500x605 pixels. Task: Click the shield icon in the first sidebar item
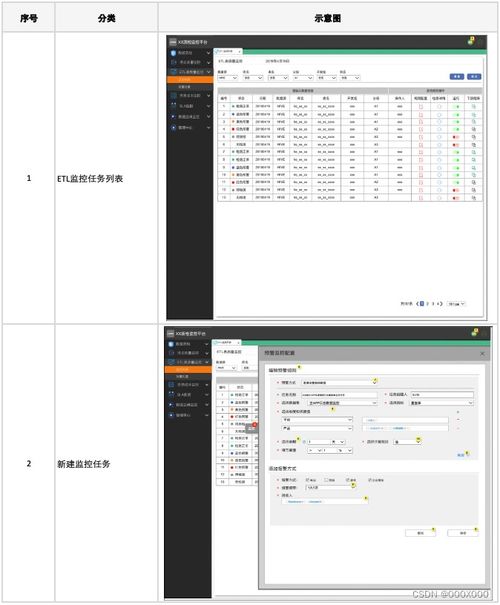[173, 53]
